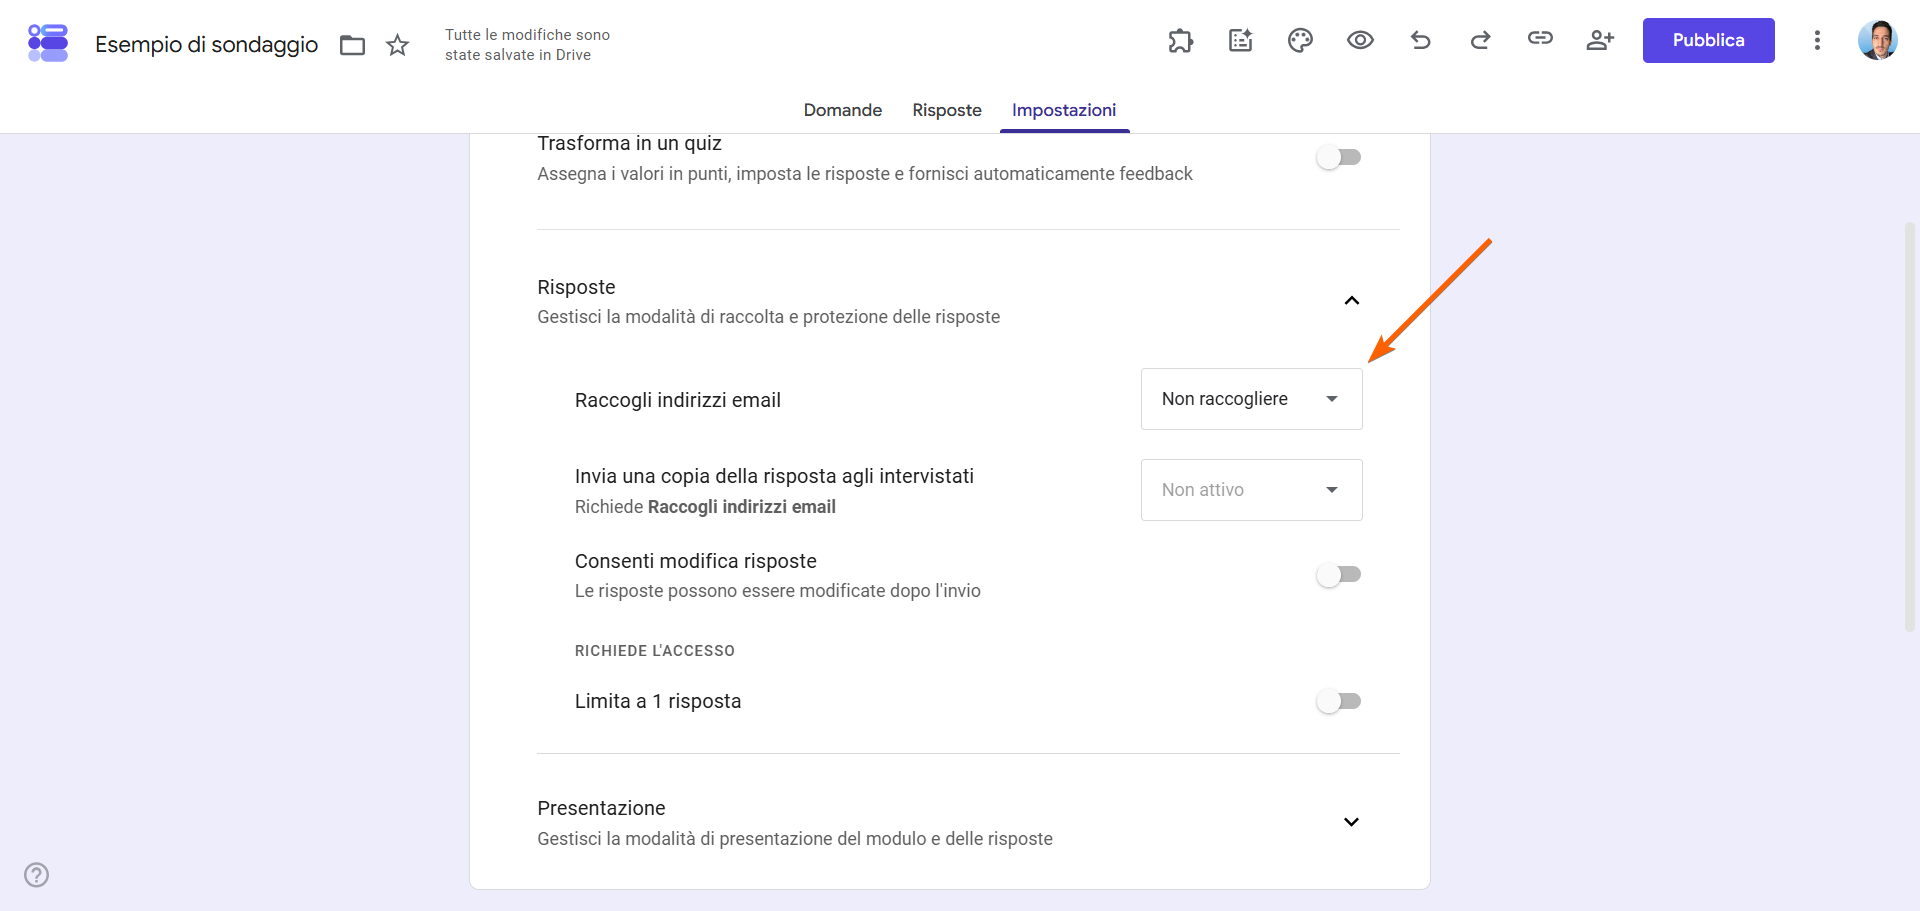
Task: Click the Presentazione section title
Action: [x=601, y=808]
